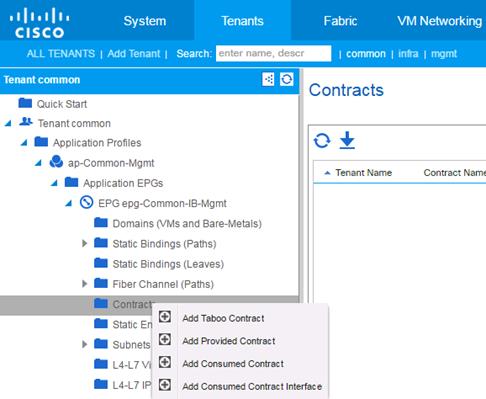This screenshot has width=486, height=399.
Task: Expand Static Bindings (Paths) node
Action: (x=85, y=244)
